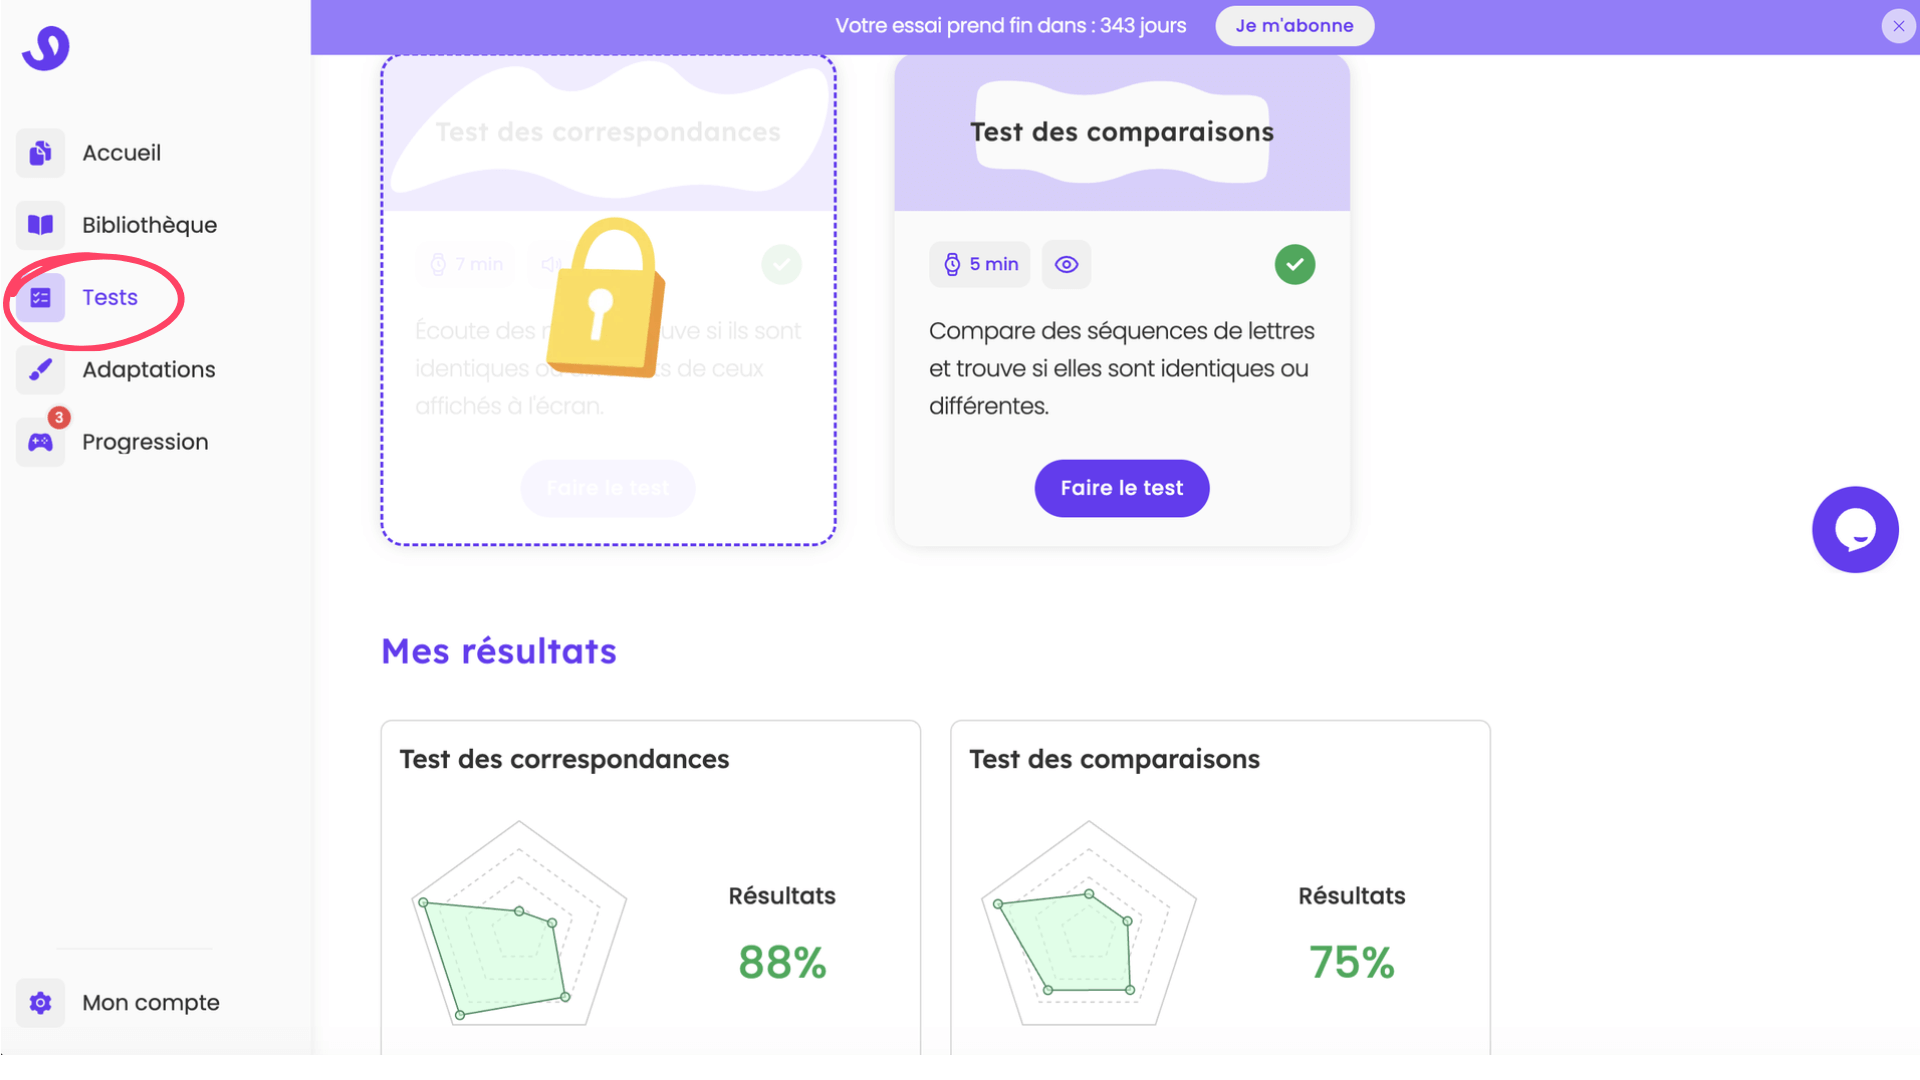Click the Accueil home icon
The height and width of the screenshot is (1080, 1920).
[x=40, y=153]
